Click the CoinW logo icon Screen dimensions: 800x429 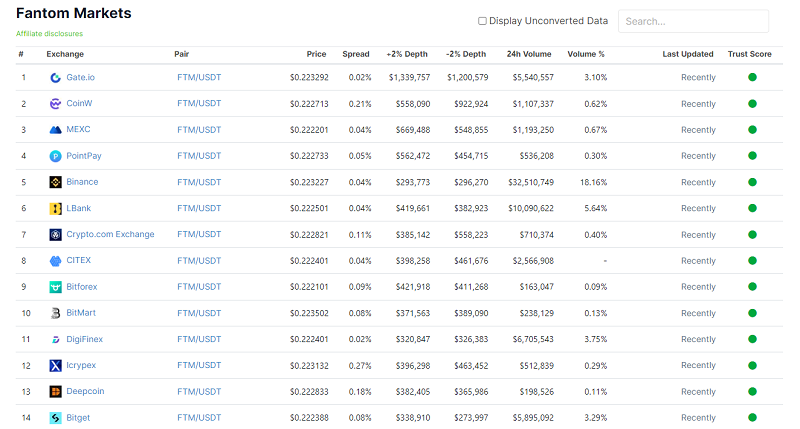tap(56, 103)
